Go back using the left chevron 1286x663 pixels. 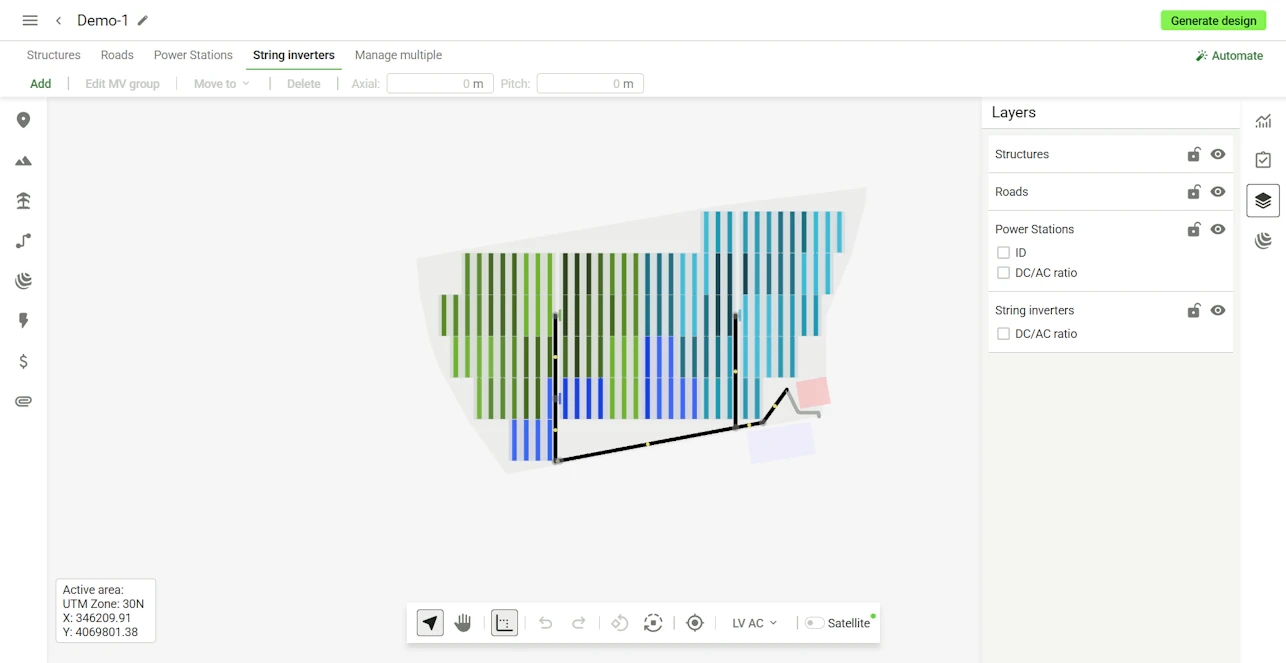click(x=59, y=20)
